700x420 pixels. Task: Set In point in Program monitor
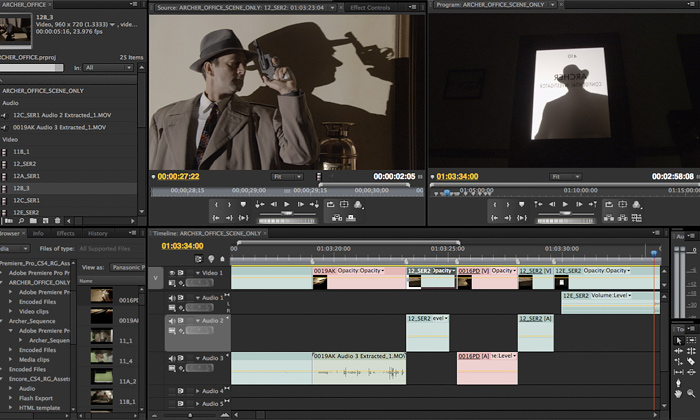point(495,204)
